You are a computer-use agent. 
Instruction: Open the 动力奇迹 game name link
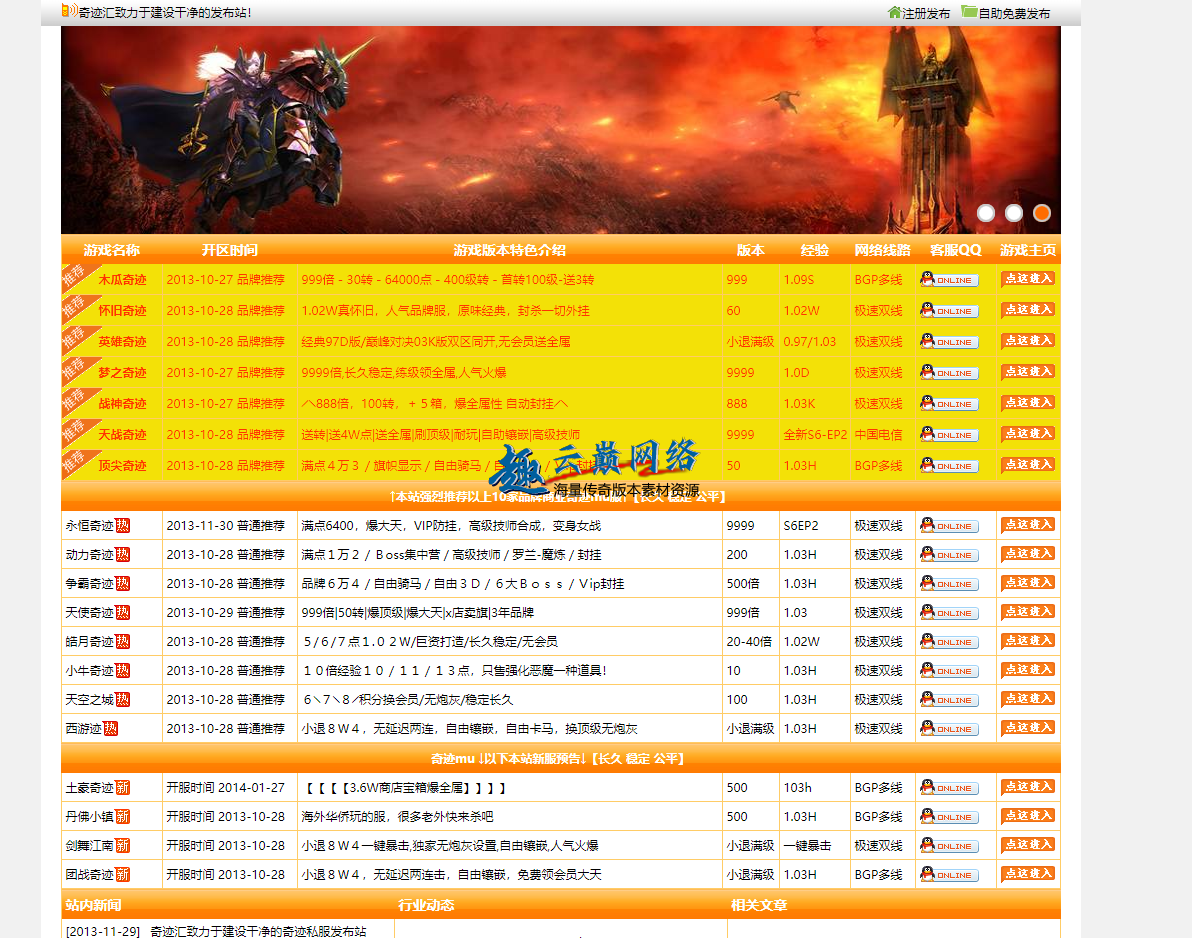[x=90, y=555]
